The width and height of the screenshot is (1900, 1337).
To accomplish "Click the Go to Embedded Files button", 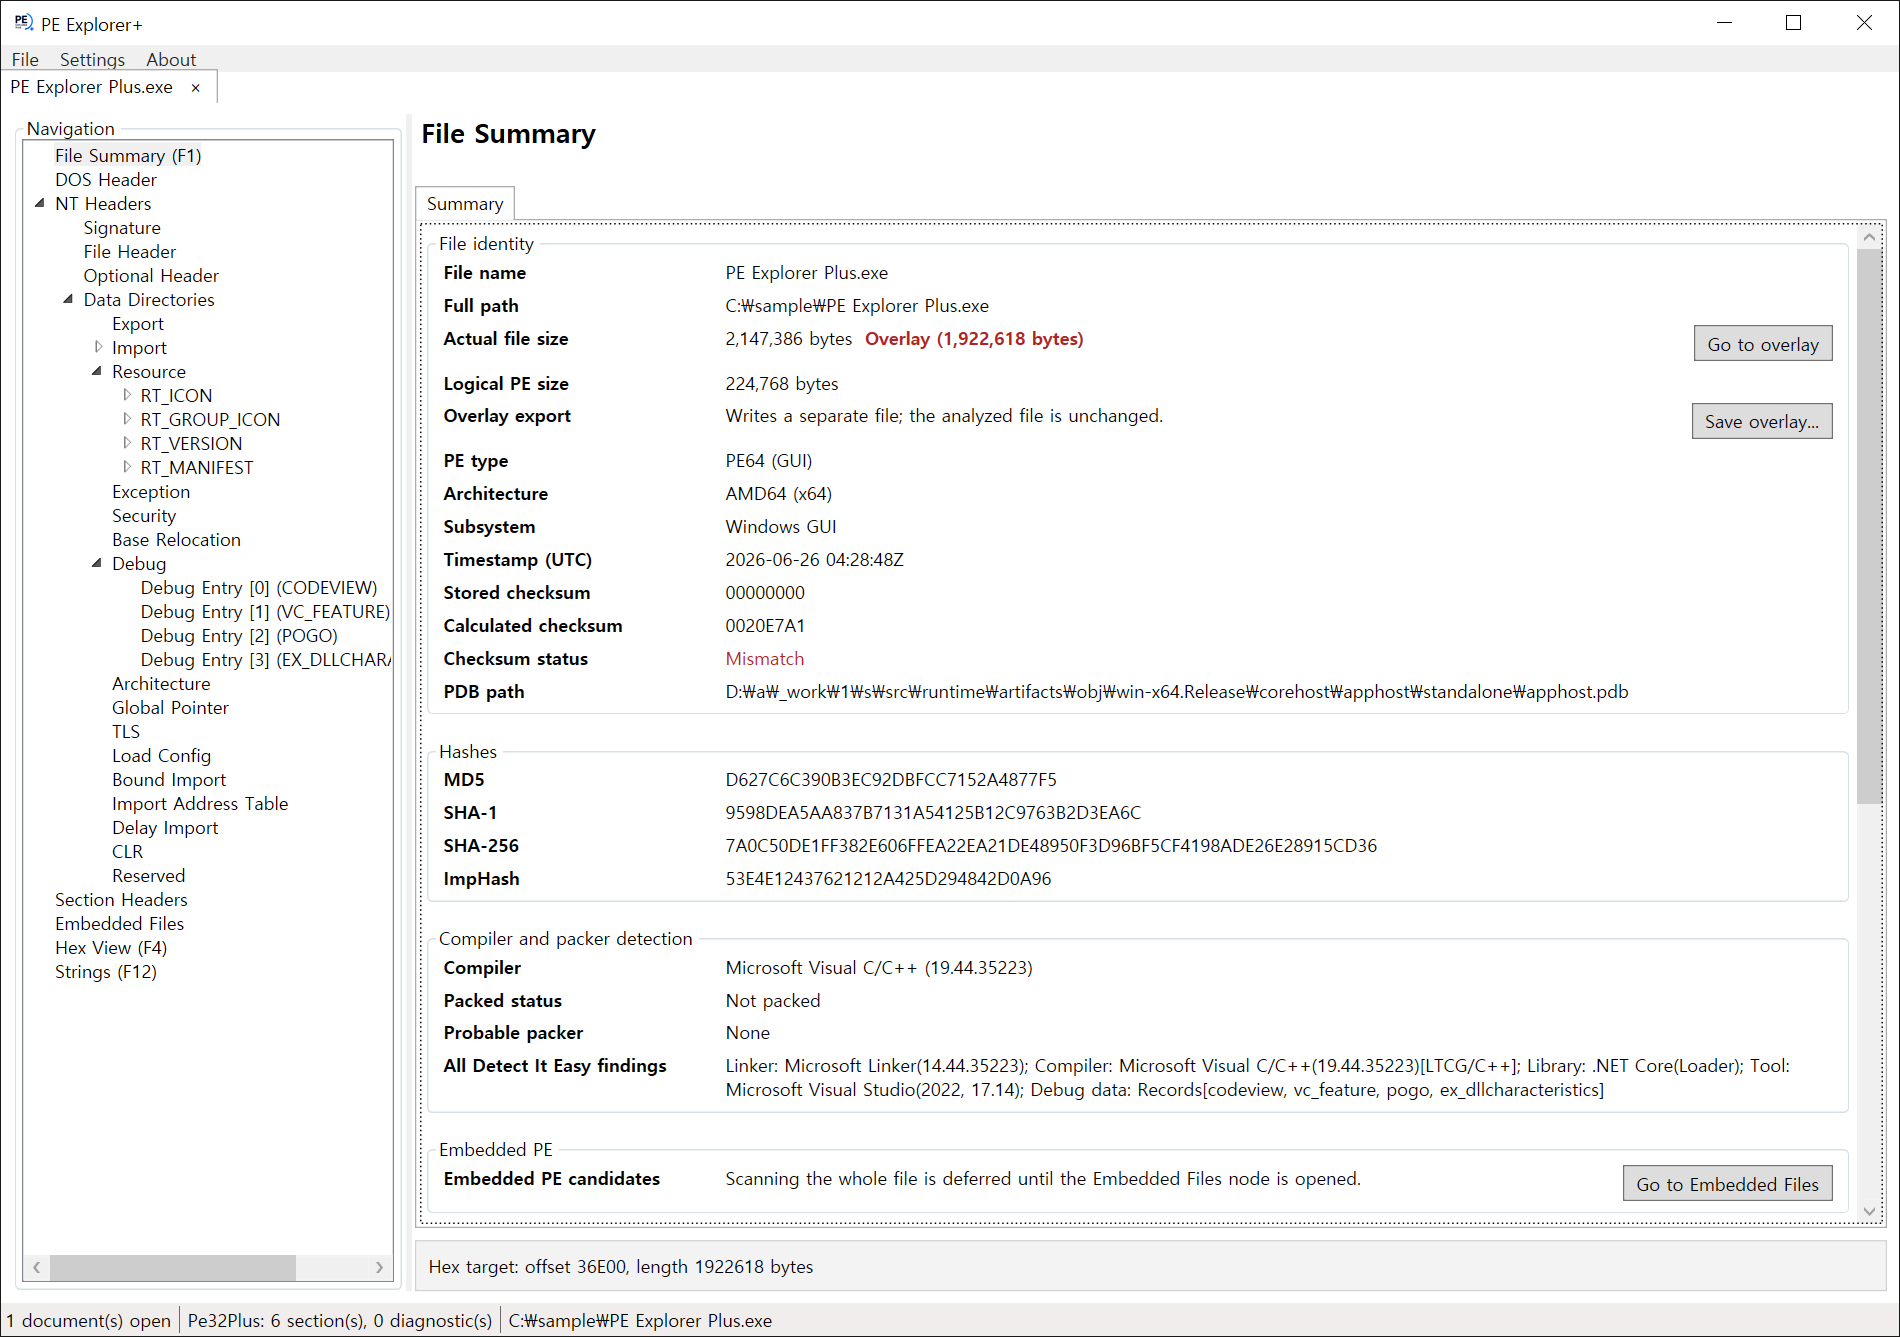I will [x=1728, y=1184].
